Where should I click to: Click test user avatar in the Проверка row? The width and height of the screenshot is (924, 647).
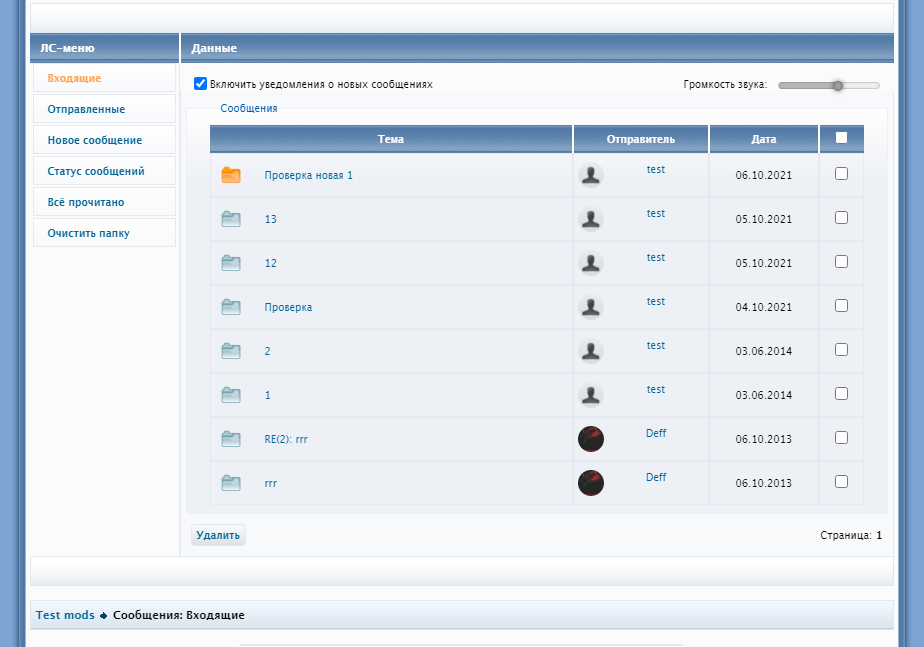pyautogui.click(x=591, y=307)
